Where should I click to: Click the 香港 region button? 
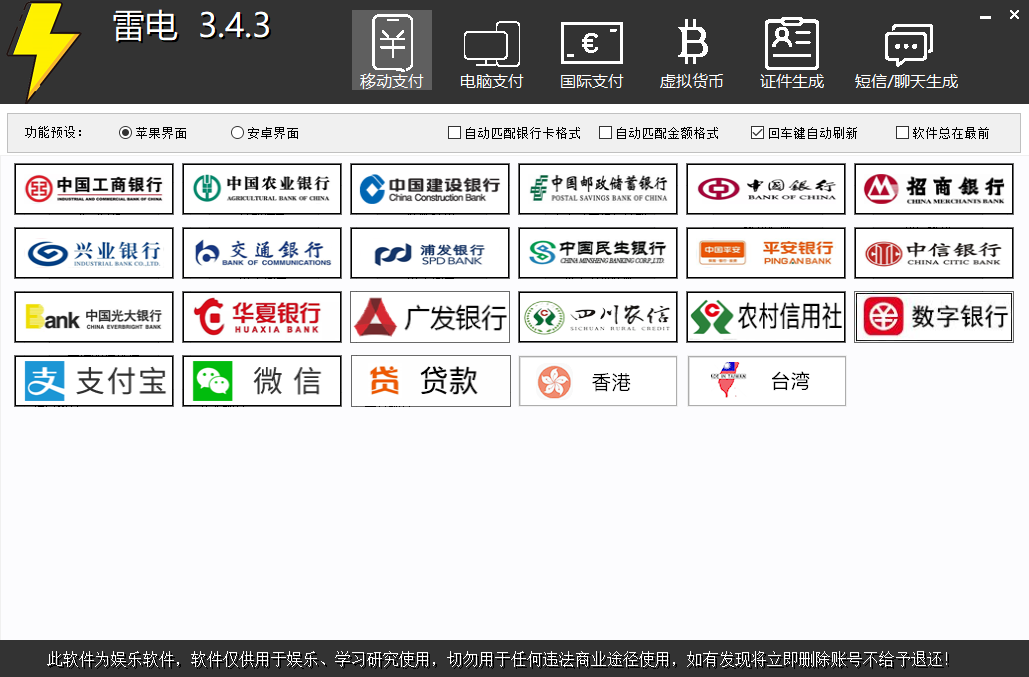coord(597,381)
